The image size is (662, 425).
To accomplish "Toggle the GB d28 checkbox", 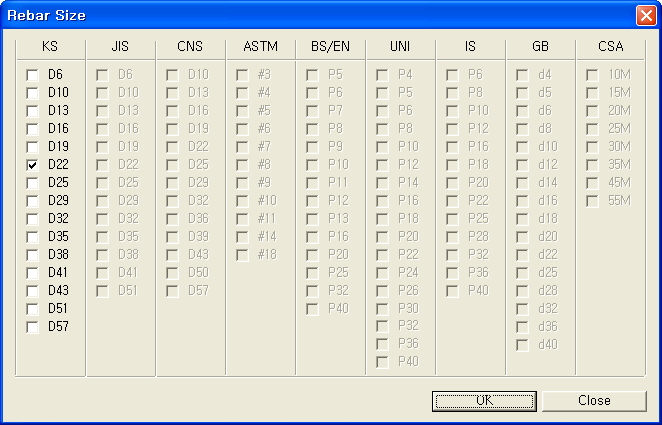I will [522, 291].
